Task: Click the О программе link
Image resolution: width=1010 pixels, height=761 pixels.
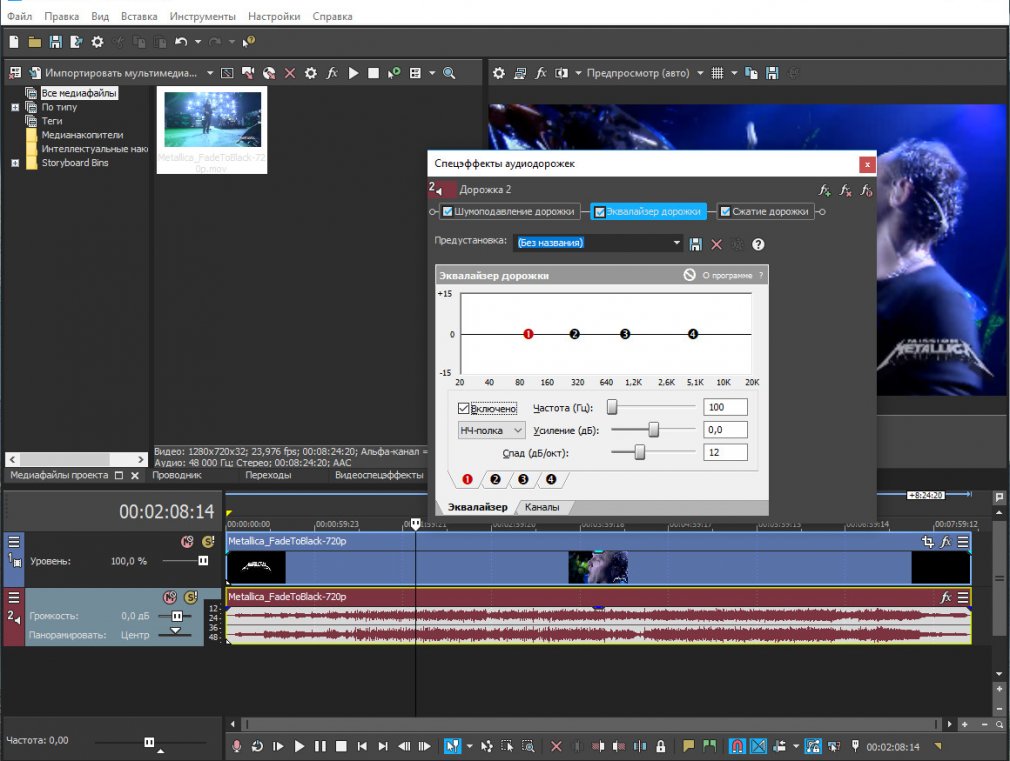Action: [727, 275]
